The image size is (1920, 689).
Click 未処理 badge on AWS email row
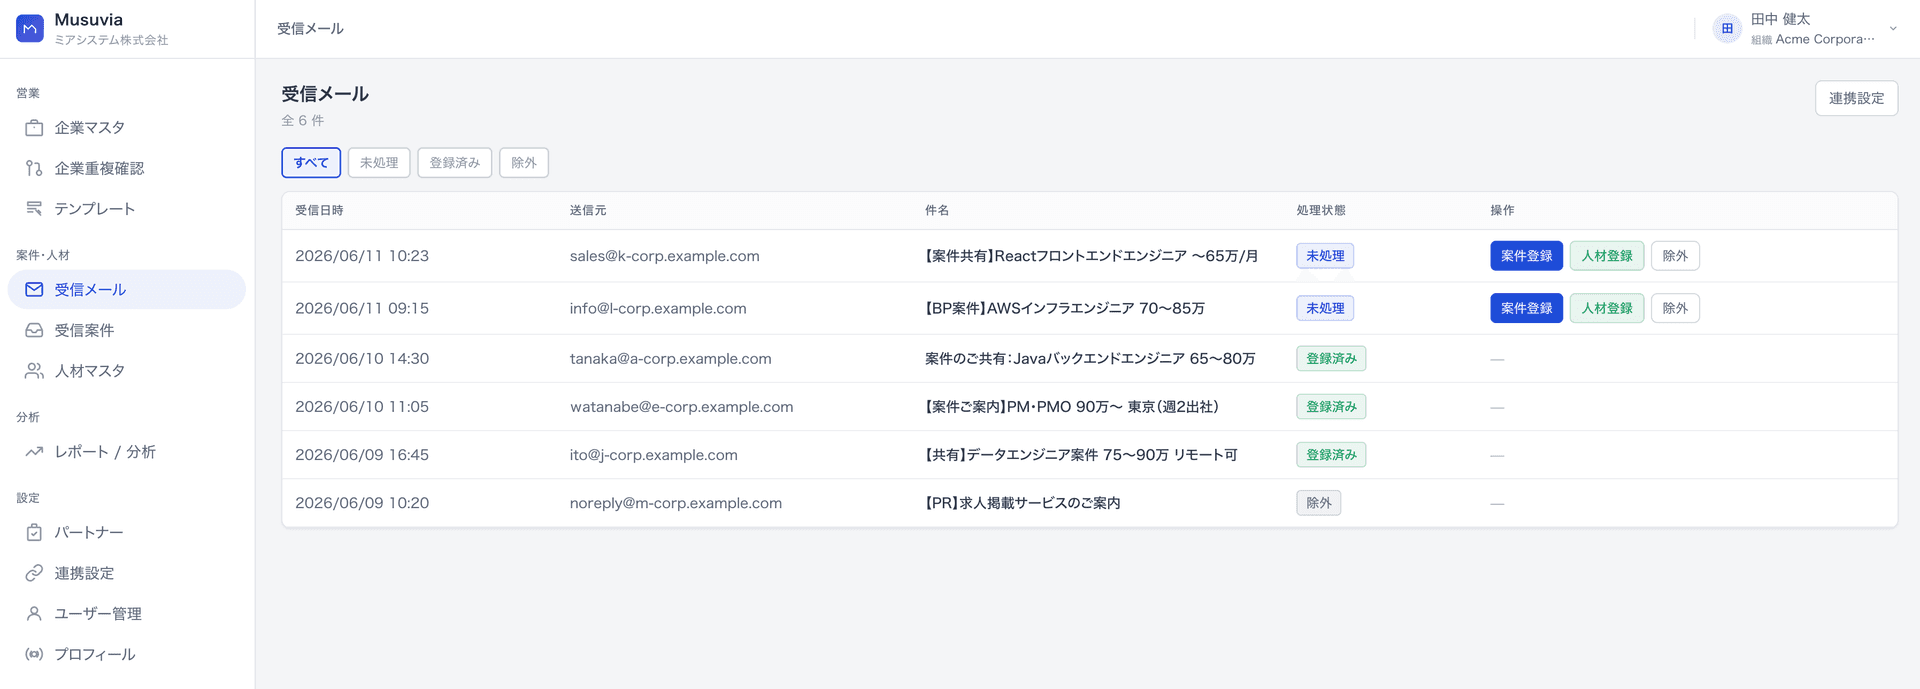coord(1325,308)
